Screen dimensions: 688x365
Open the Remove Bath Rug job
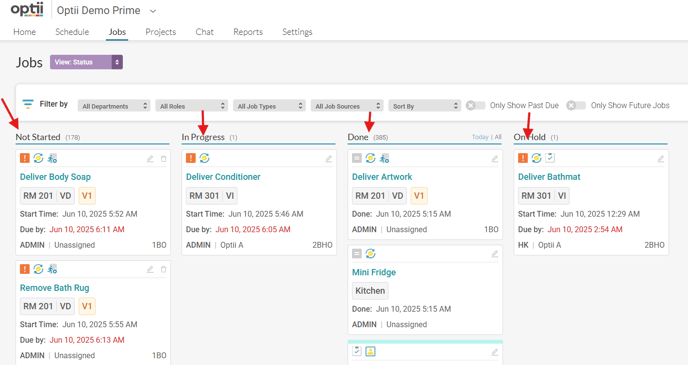54,288
